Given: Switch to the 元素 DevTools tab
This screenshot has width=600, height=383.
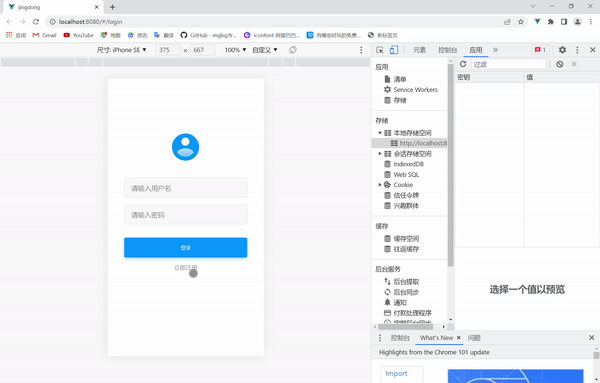Looking at the screenshot, I should point(419,50).
